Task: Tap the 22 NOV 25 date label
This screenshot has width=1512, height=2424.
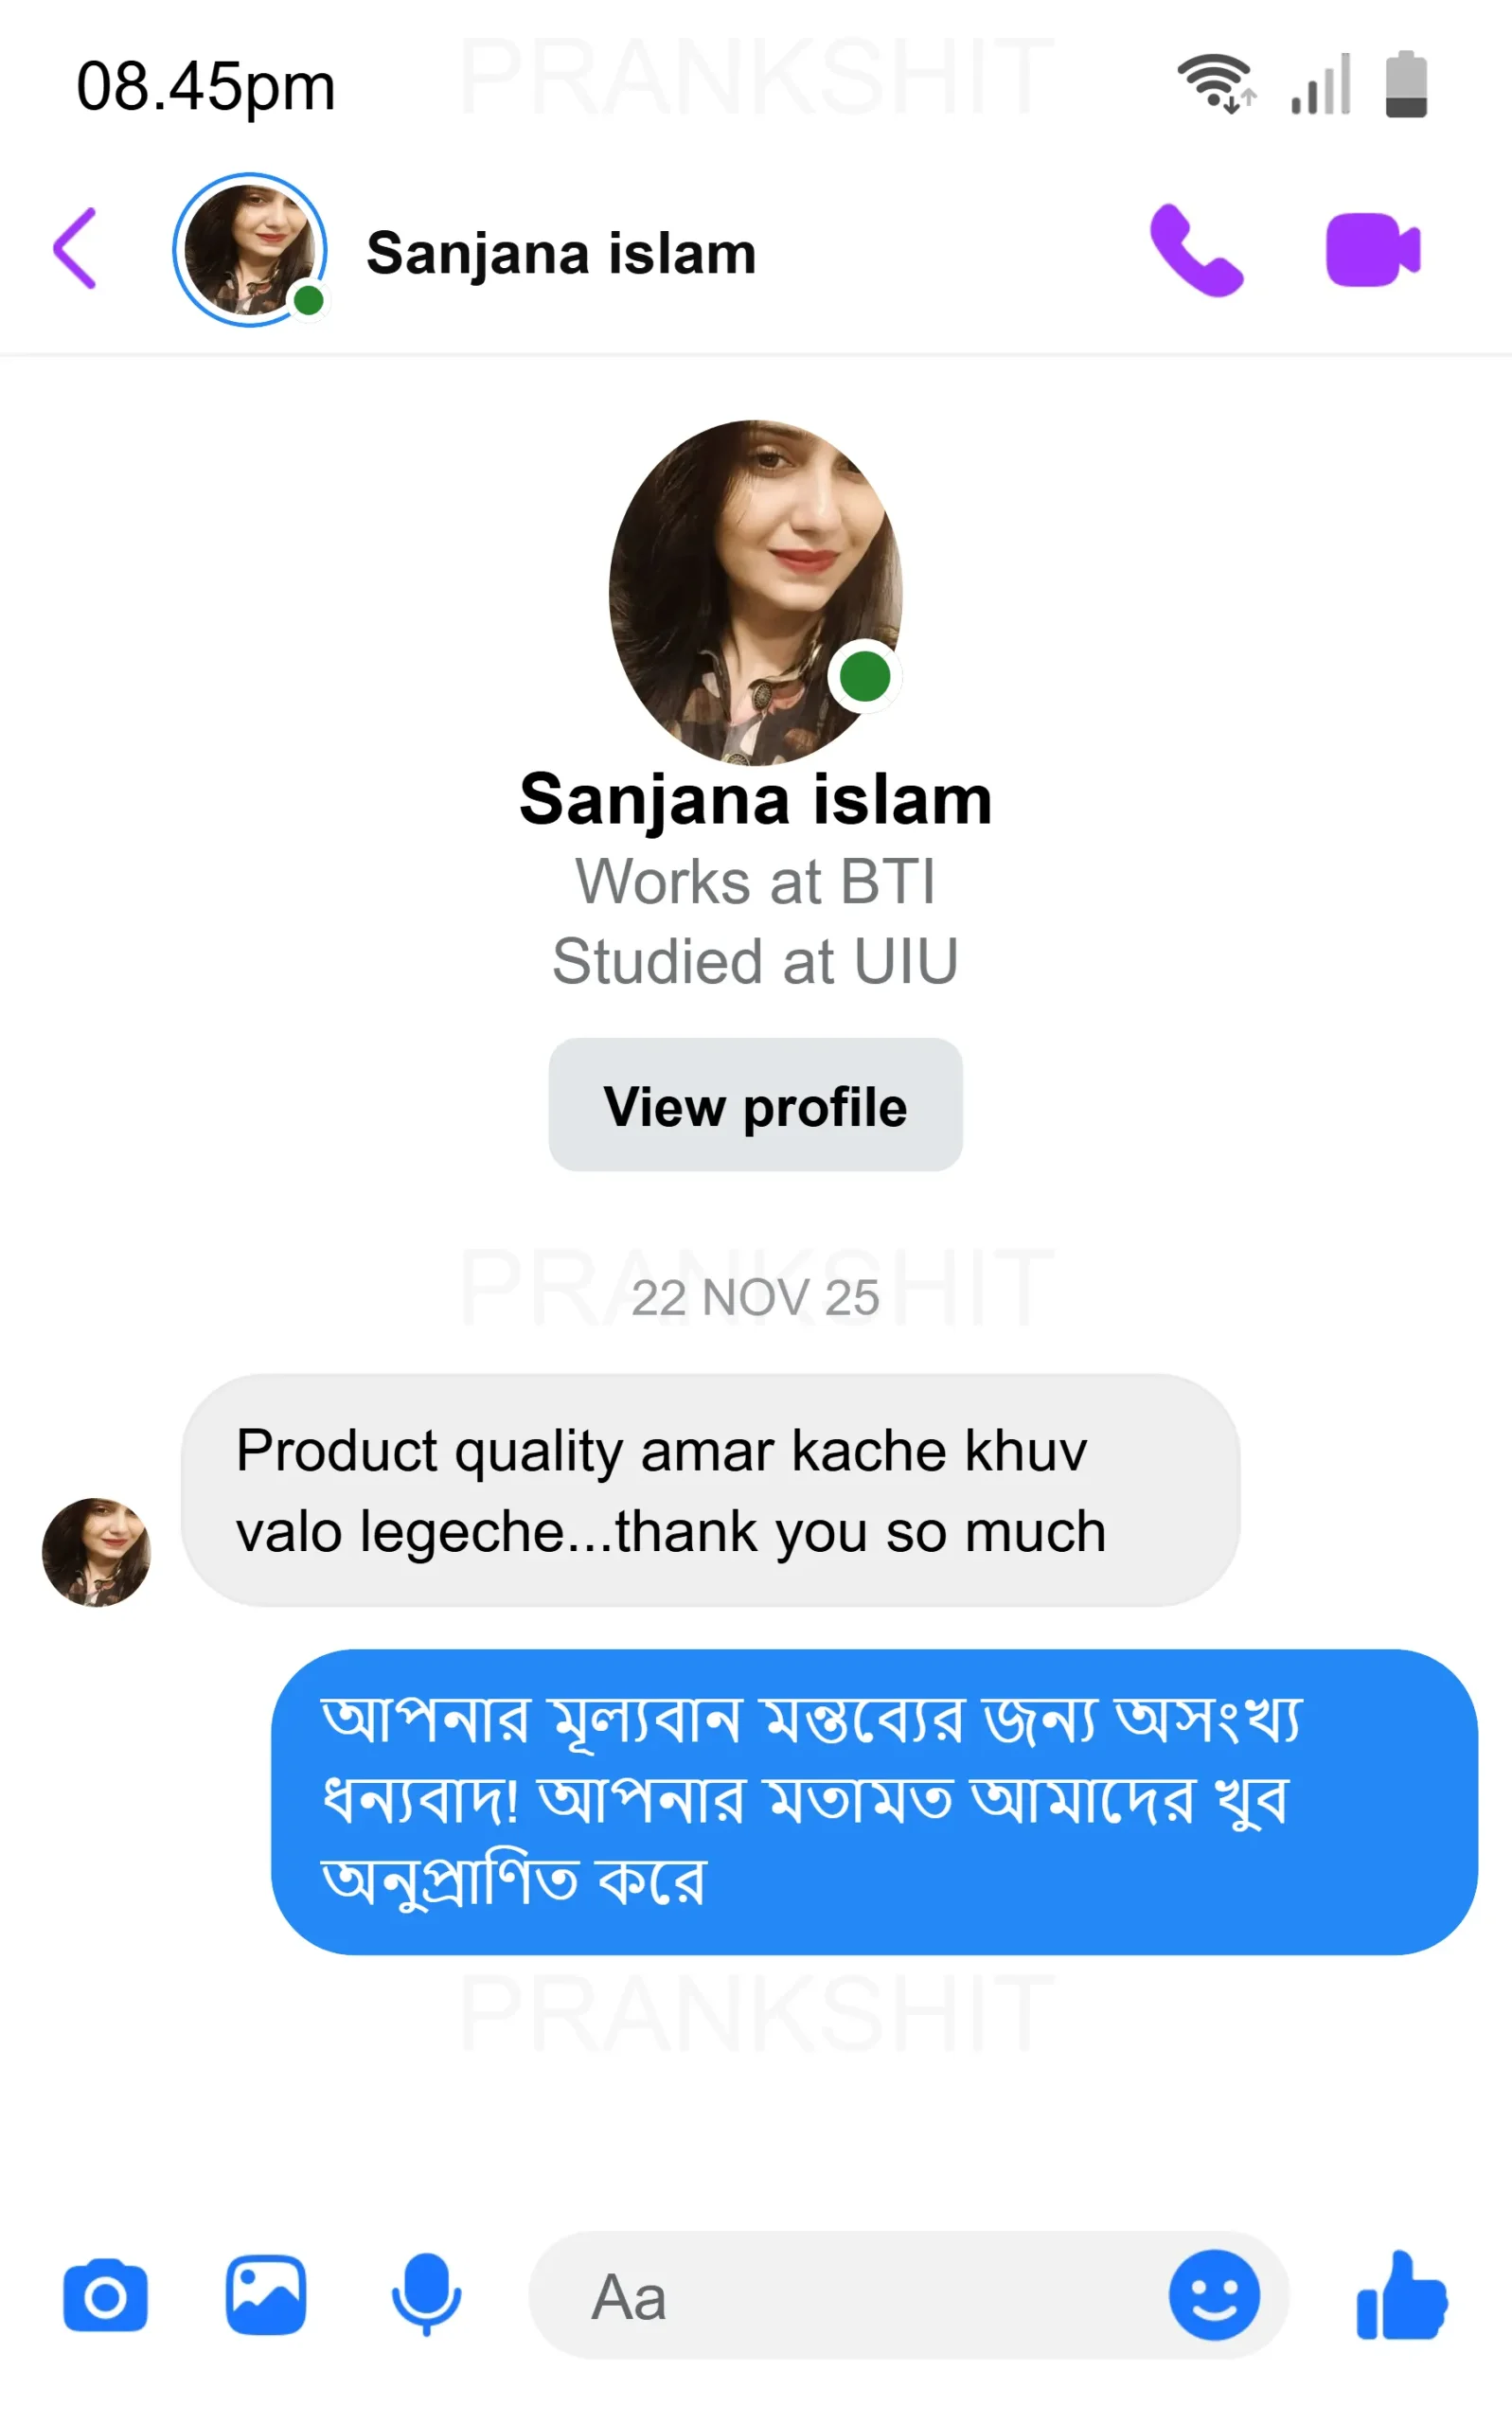Action: pos(755,1298)
